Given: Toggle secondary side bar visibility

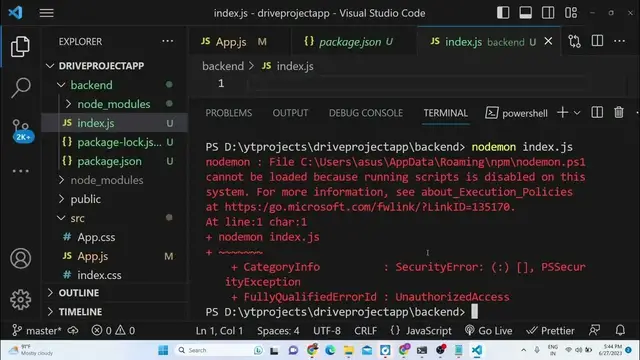Looking at the screenshot, I should [548, 13].
